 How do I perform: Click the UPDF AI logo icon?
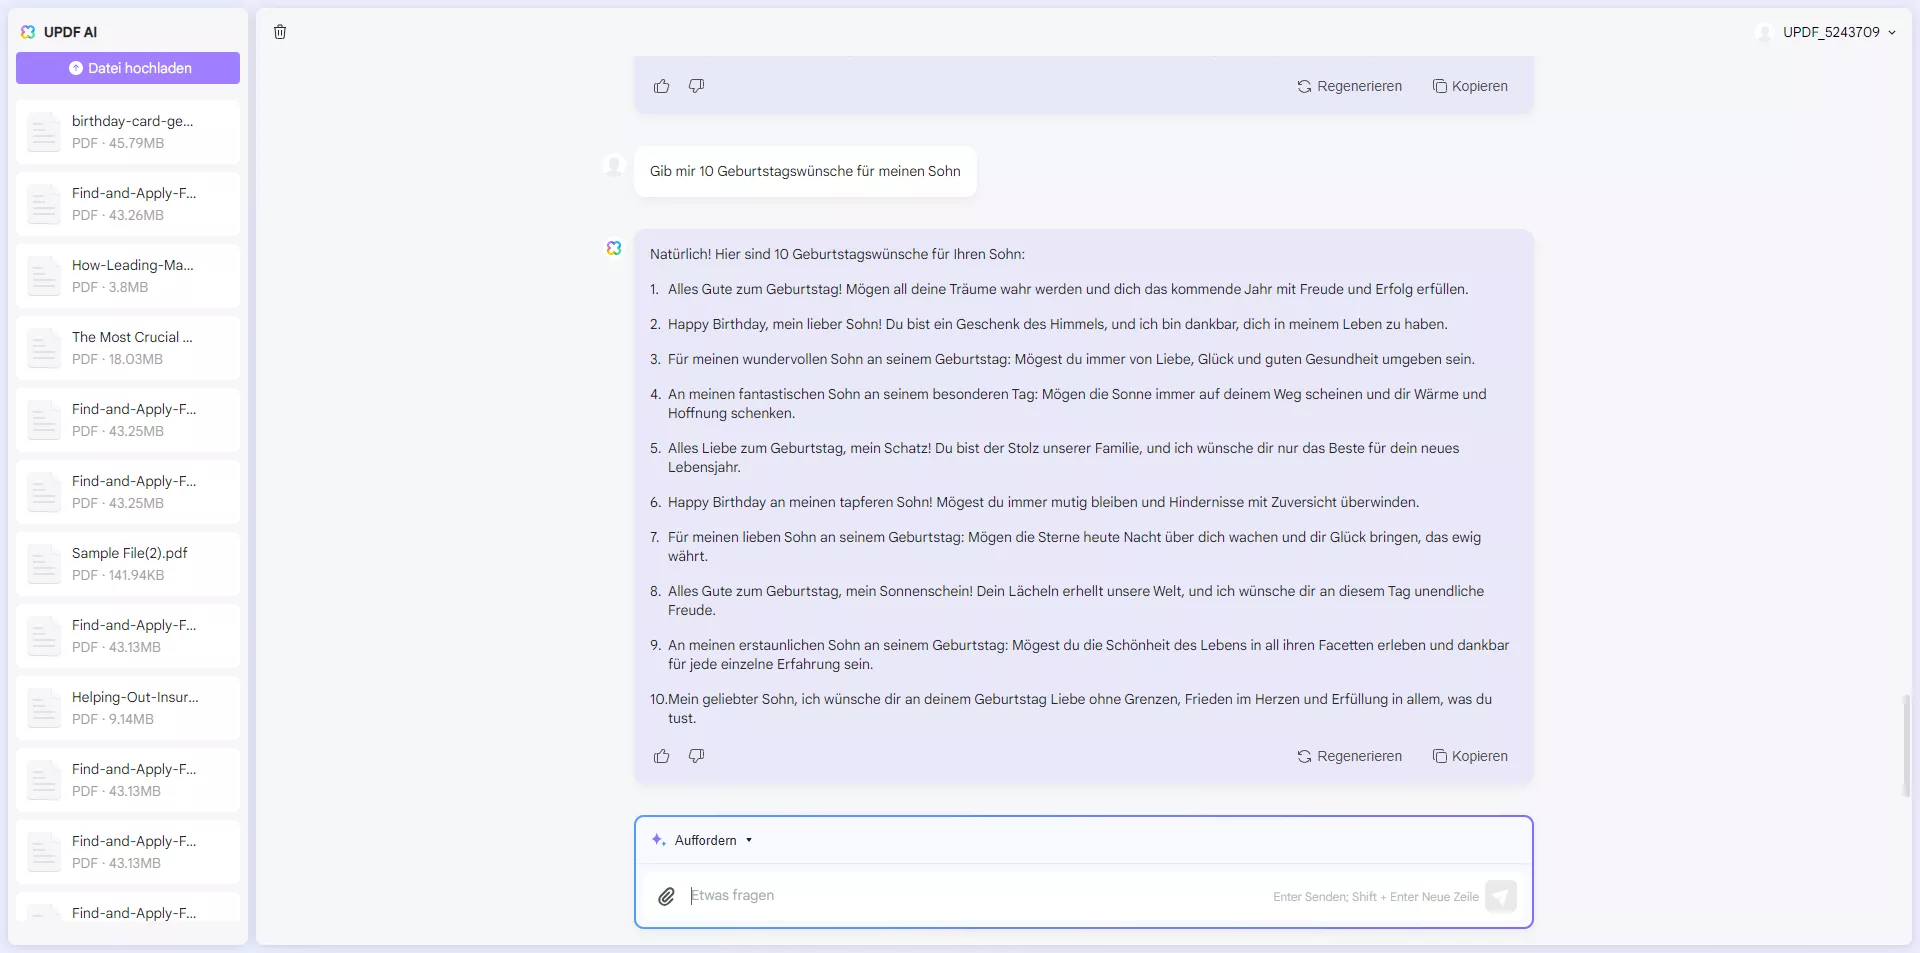pyautogui.click(x=28, y=32)
